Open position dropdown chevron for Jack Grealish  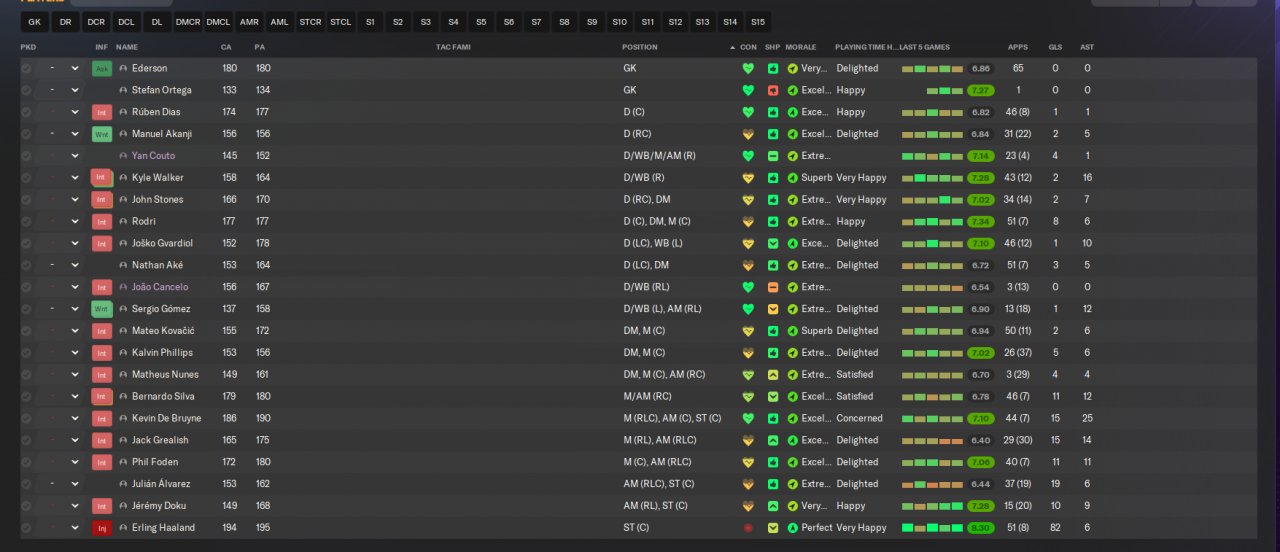[x=74, y=440]
